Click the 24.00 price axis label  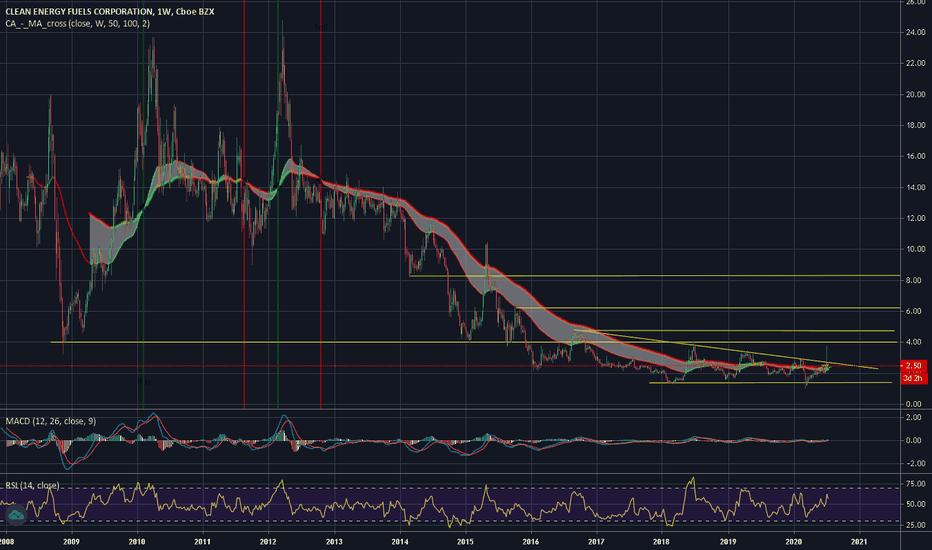pos(915,33)
